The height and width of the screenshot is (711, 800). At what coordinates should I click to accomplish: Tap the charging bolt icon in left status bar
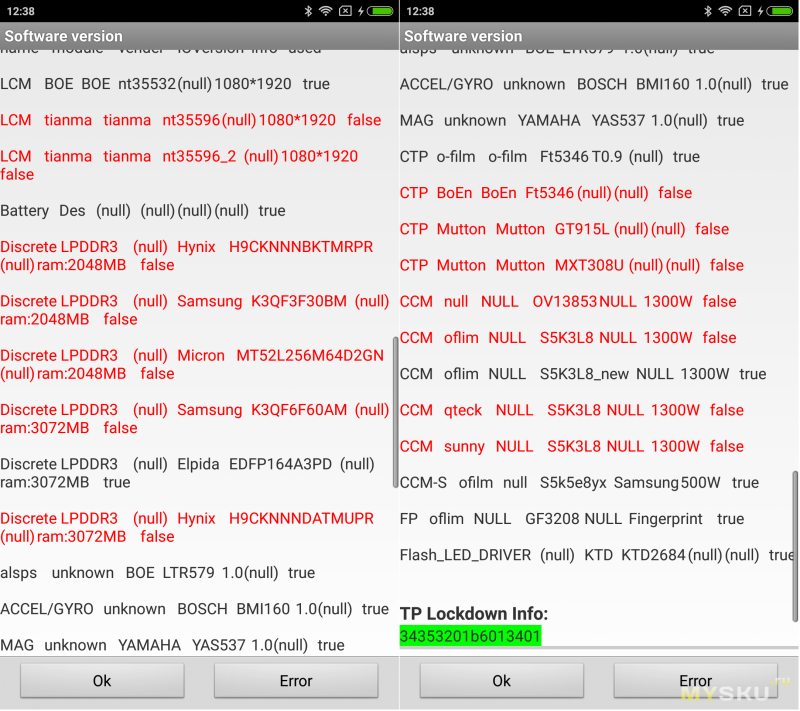click(x=361, y=11)
